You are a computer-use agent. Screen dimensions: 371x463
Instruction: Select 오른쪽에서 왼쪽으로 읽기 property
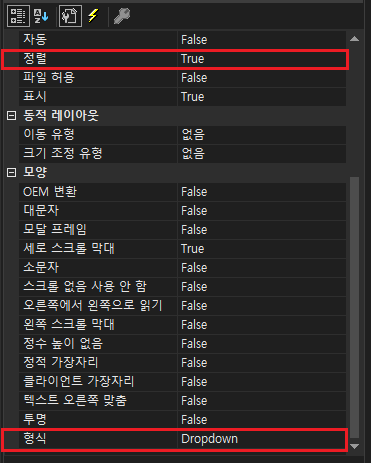[x=93, y=306]
